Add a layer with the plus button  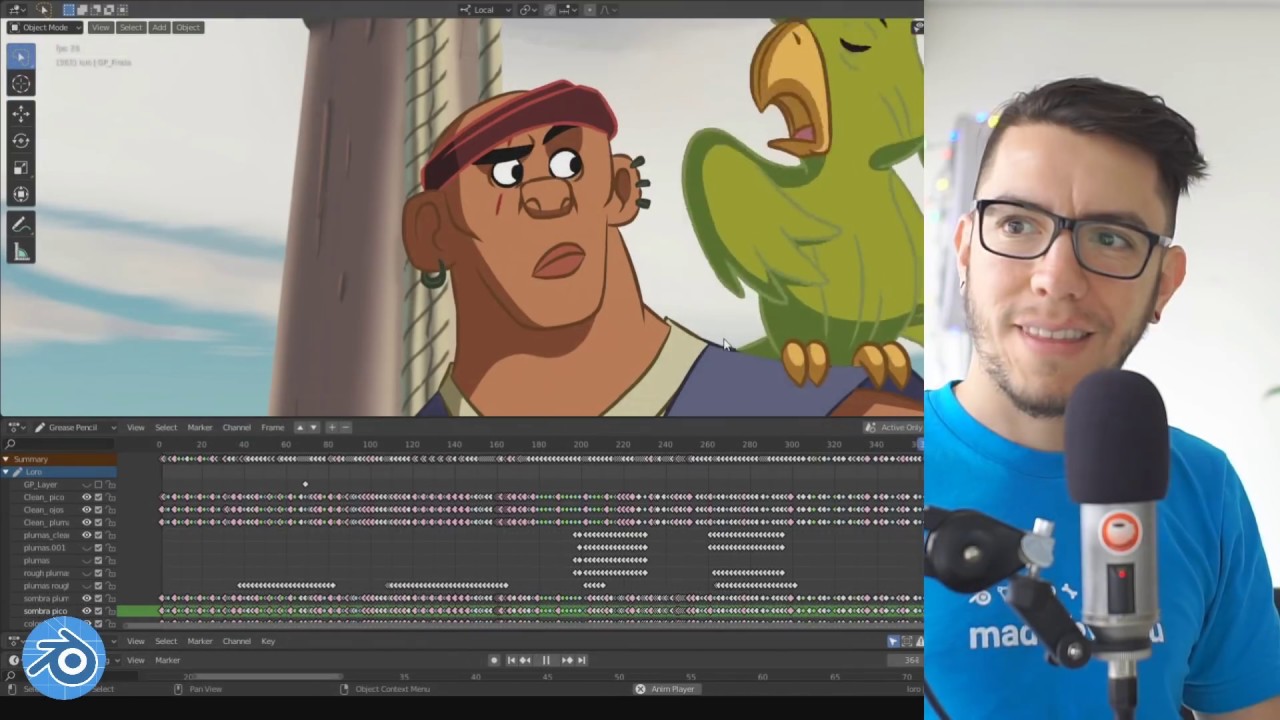coord(332,427)
